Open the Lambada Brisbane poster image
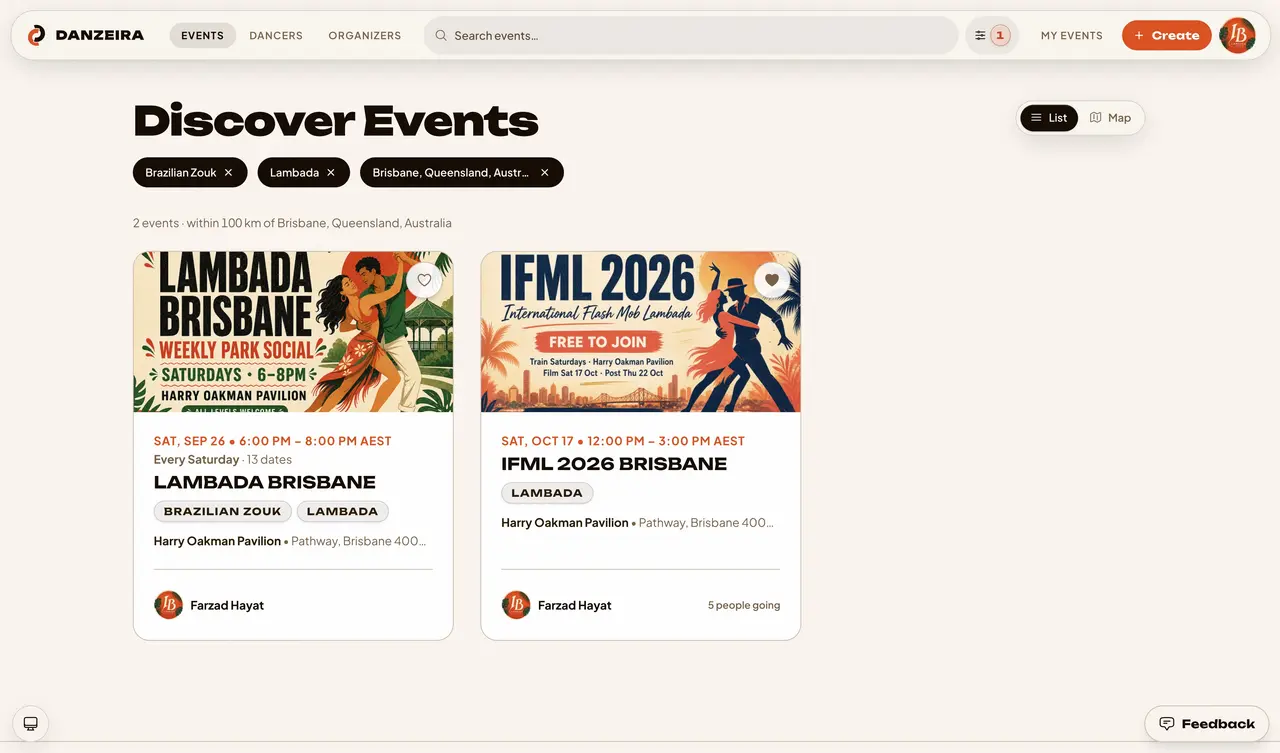This screenshot has height=753, width=1280. pos(293,332)
